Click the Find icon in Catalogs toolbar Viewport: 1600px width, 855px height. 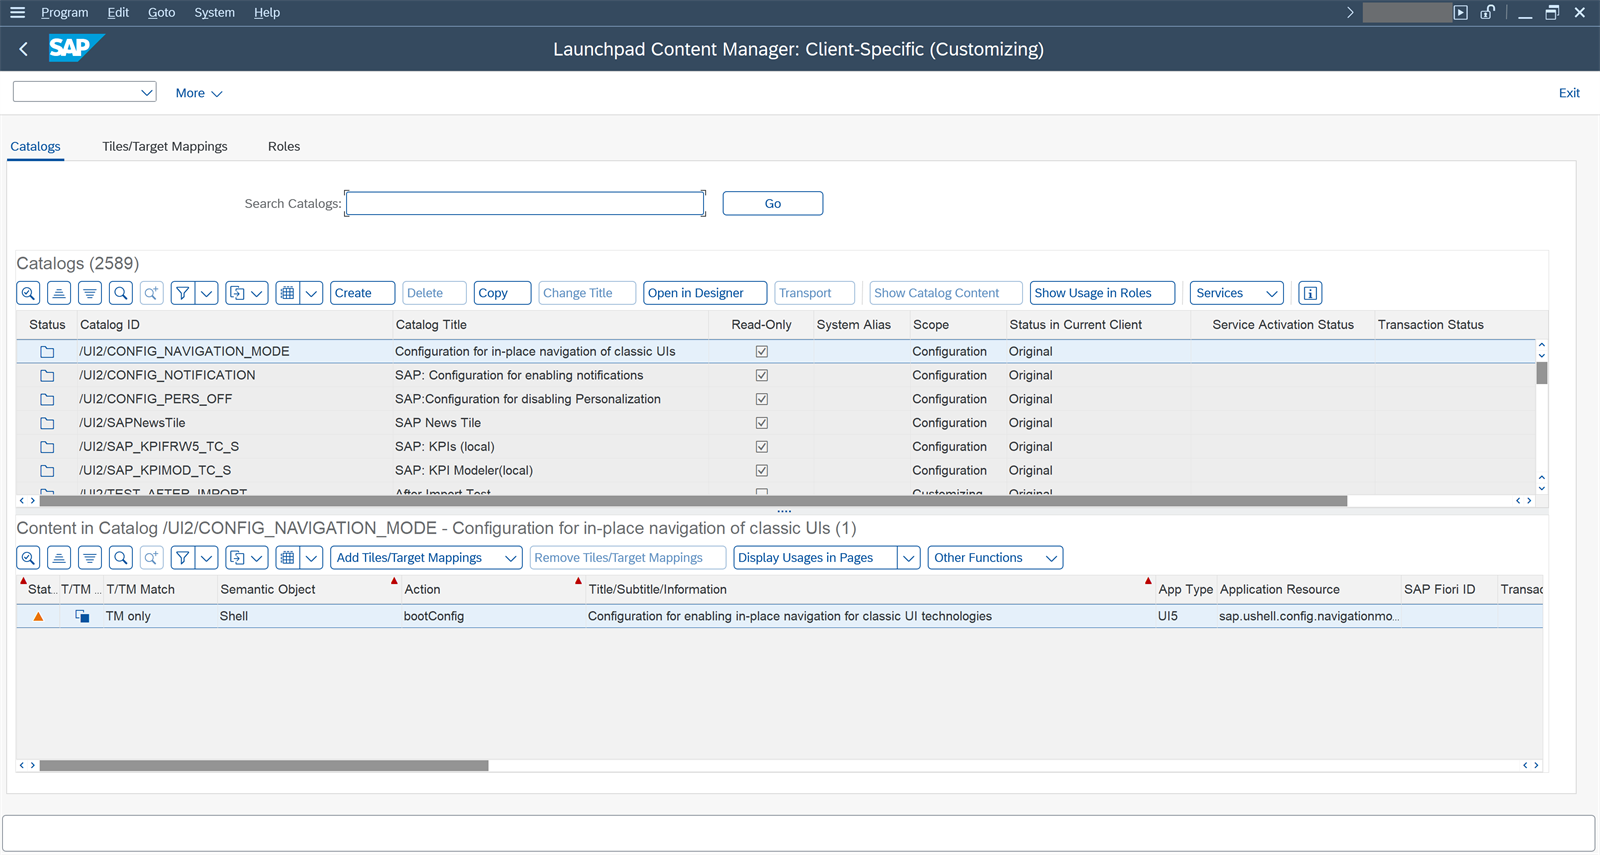click(x=121, y=293)
